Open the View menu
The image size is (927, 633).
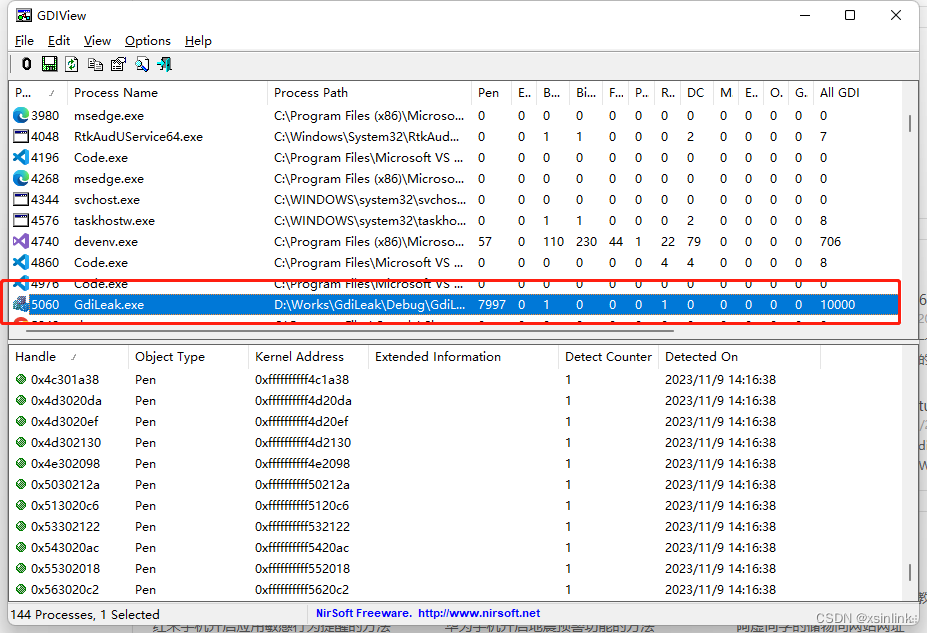[x=96, y=41]
